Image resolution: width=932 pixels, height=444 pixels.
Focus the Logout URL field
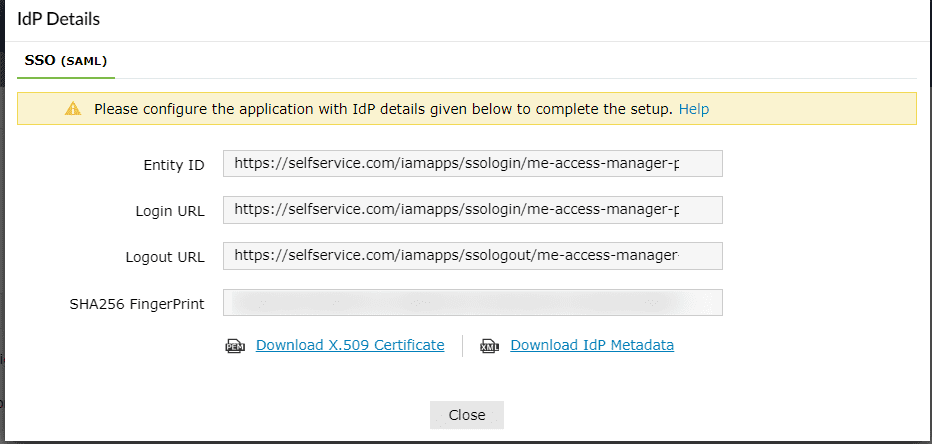[472, 256]
